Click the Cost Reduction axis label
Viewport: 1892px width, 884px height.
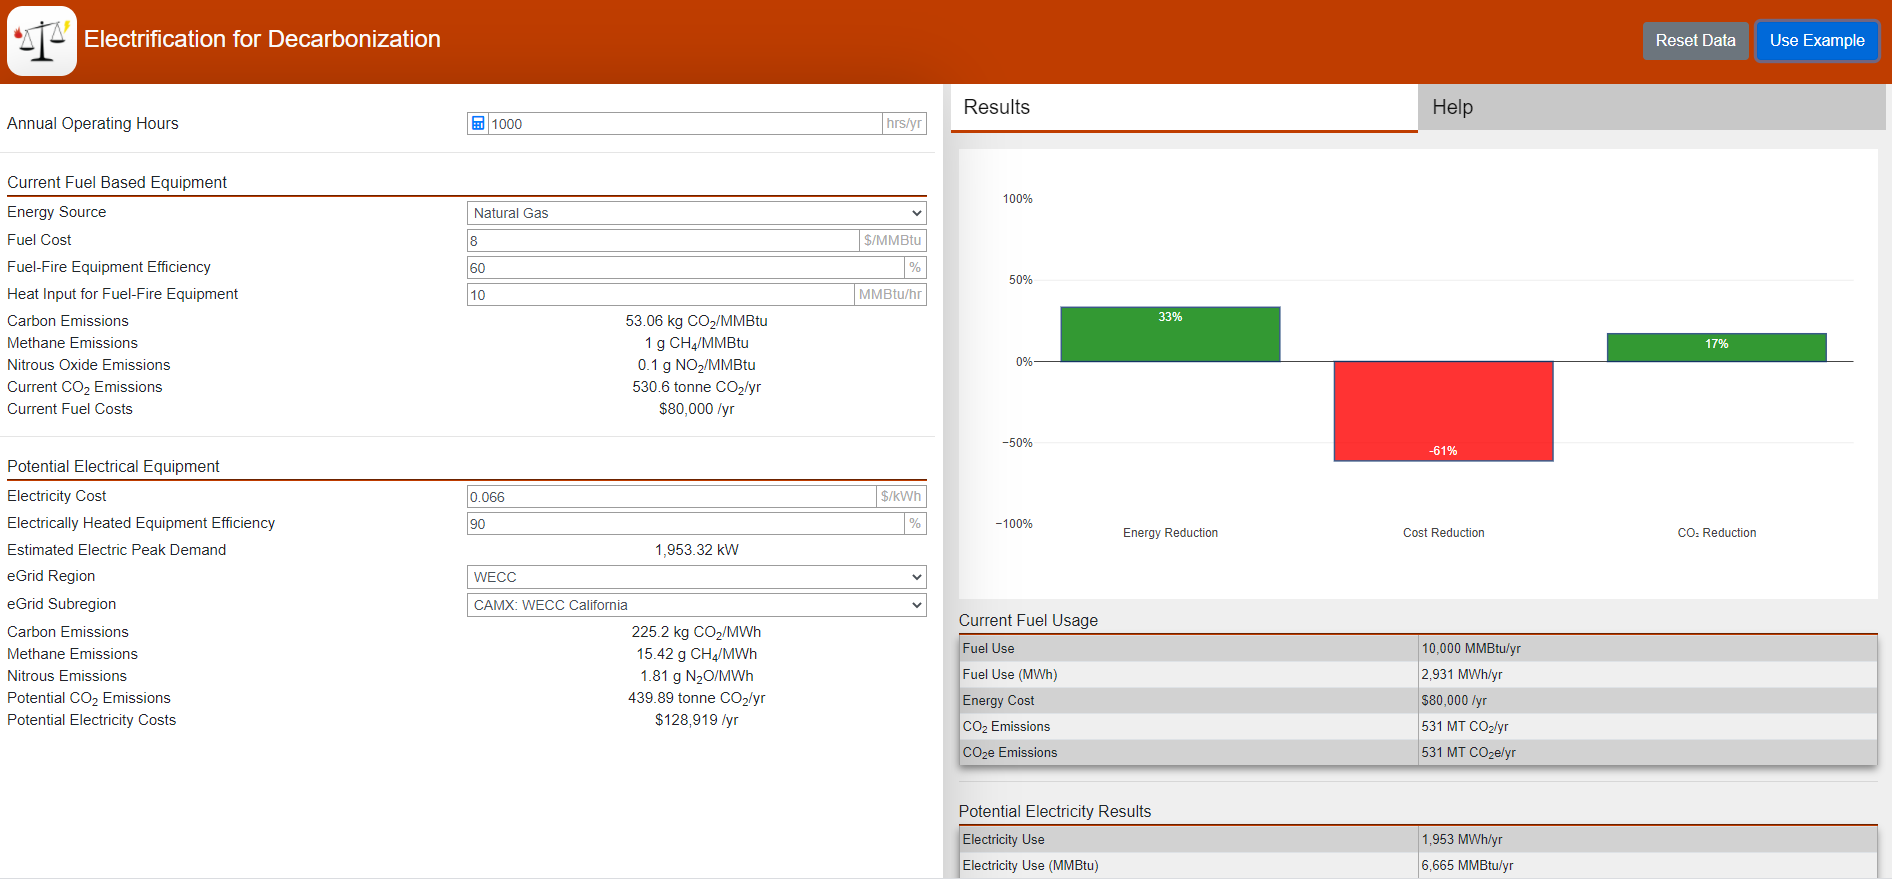[x=1443, y=533]
